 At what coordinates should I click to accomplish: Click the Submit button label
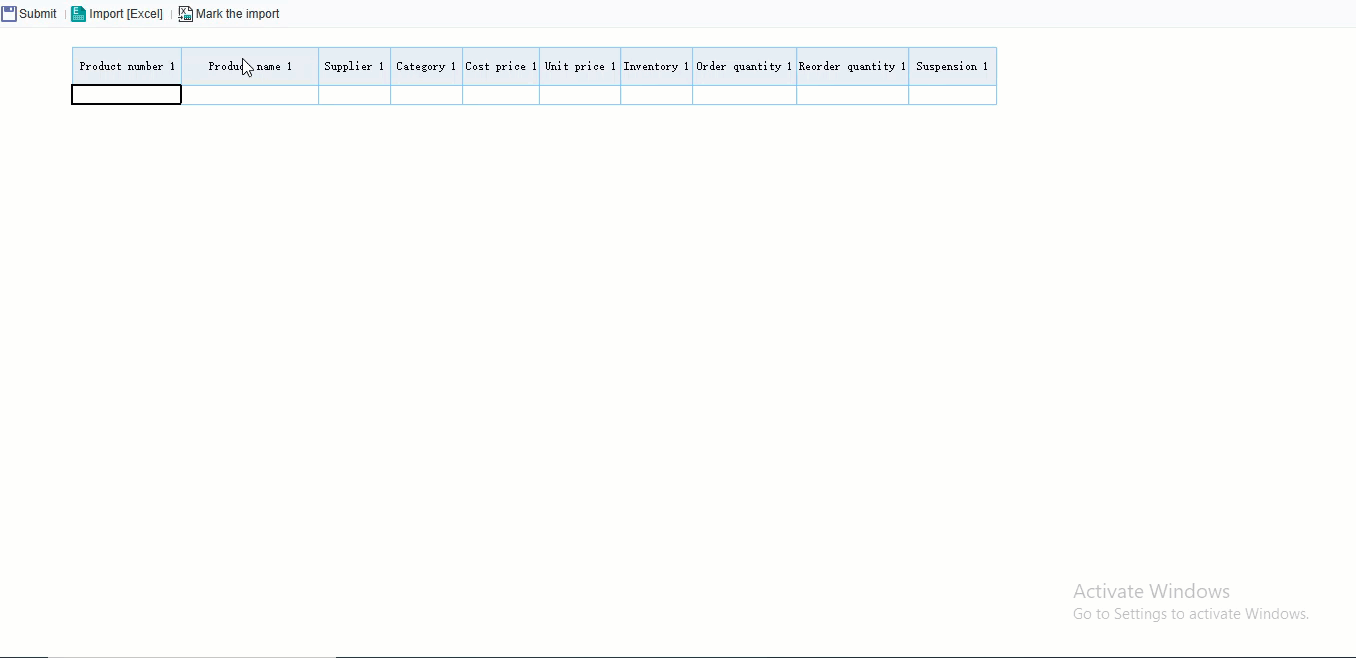(38, 14)
